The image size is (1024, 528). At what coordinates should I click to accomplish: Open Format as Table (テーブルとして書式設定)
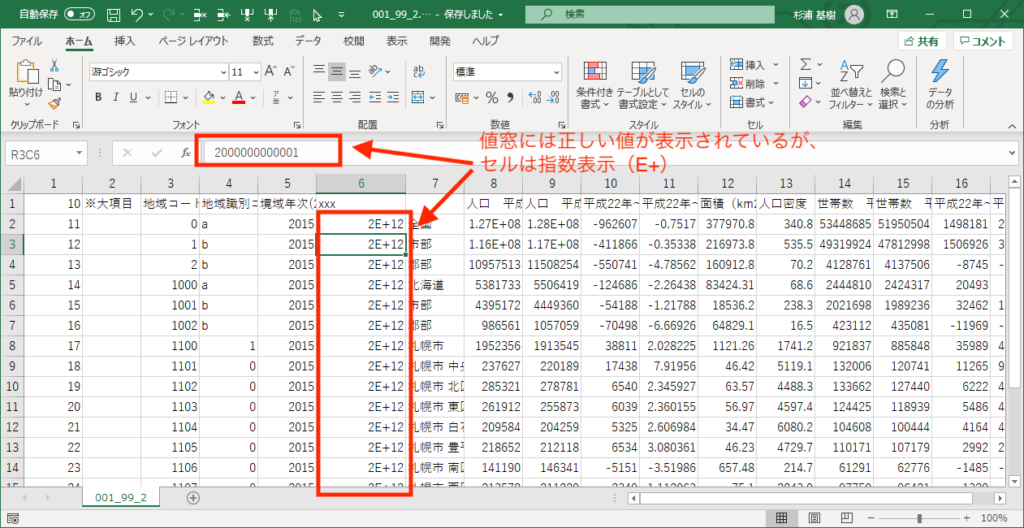643,86
